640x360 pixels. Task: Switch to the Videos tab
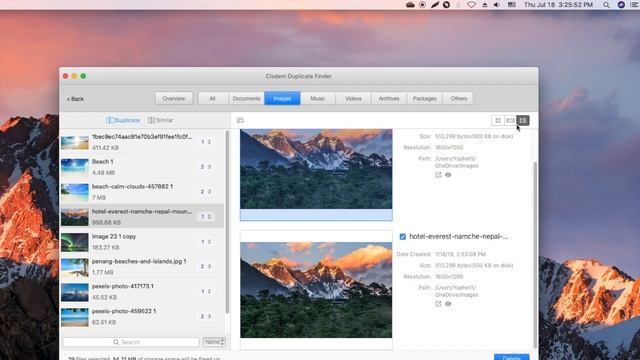353,98
